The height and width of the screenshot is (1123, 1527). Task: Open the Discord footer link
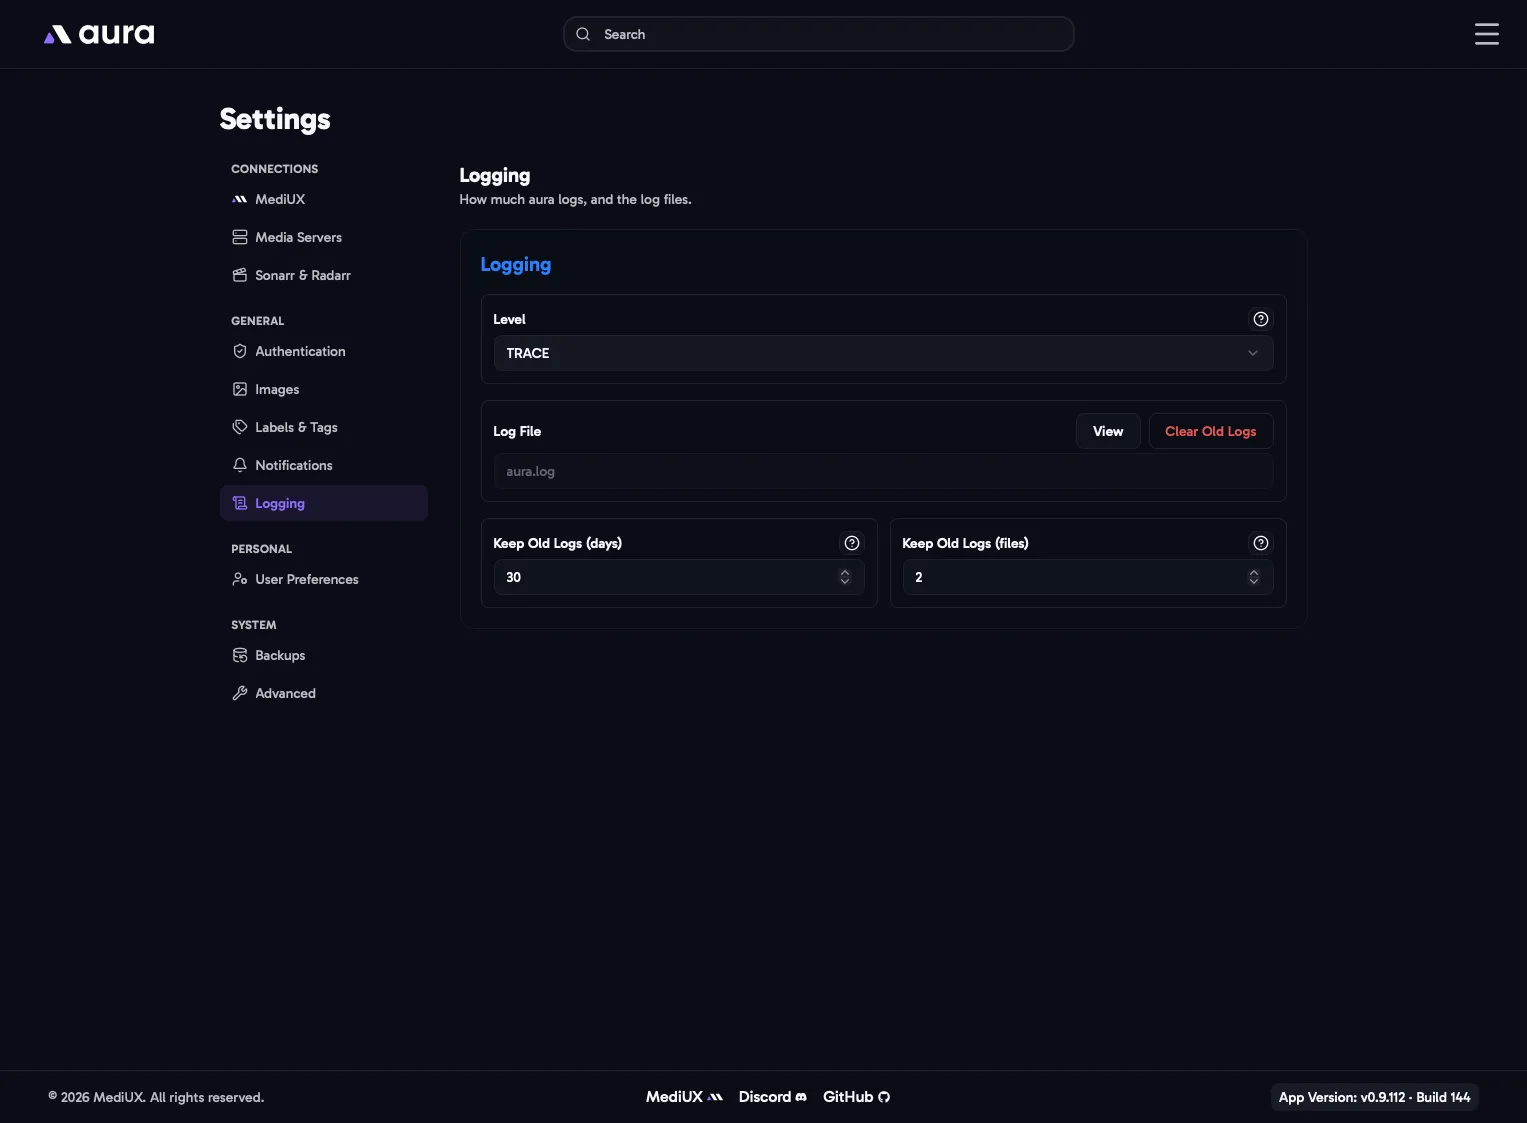point(772,1097)
